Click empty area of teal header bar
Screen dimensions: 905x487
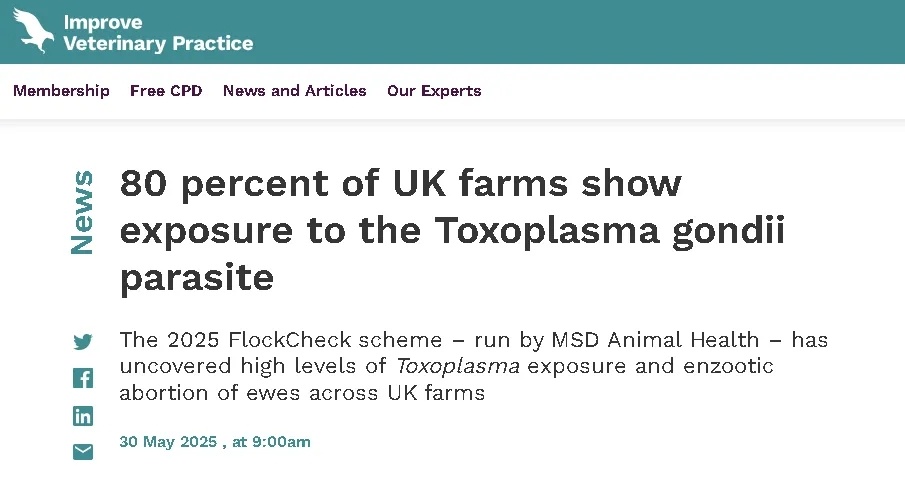[x=600, y=32]
